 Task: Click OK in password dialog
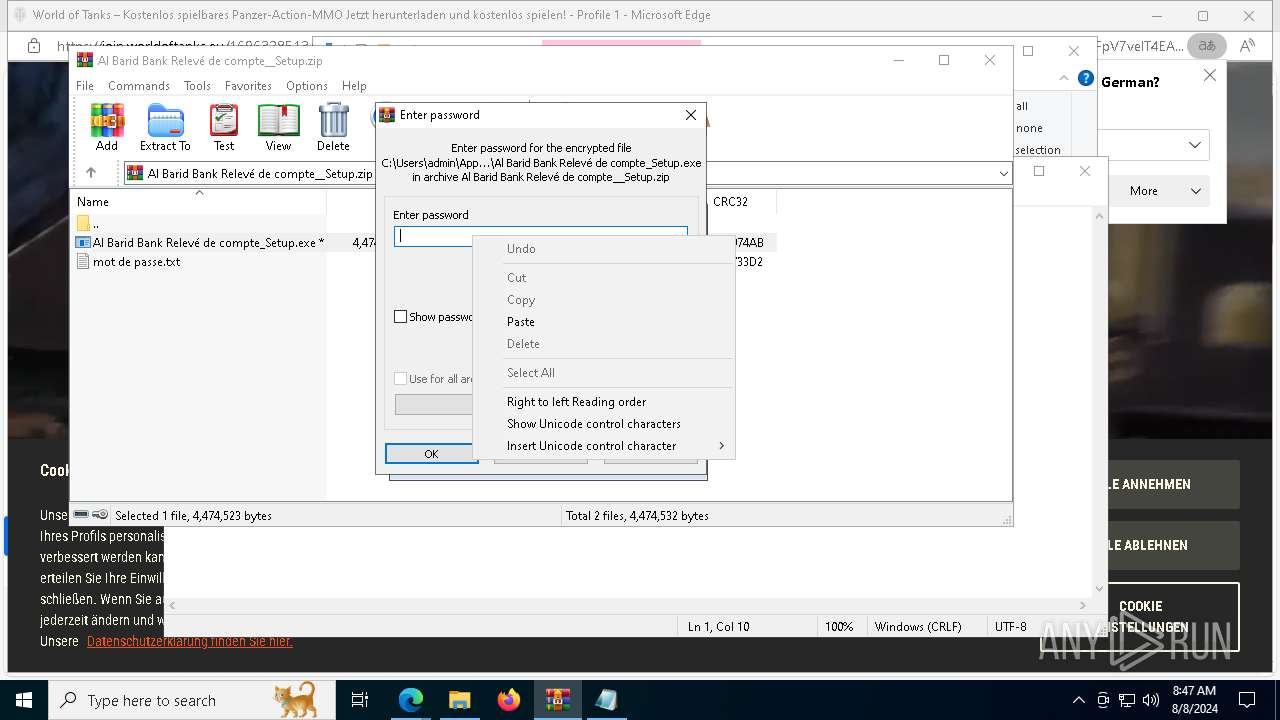431,454
